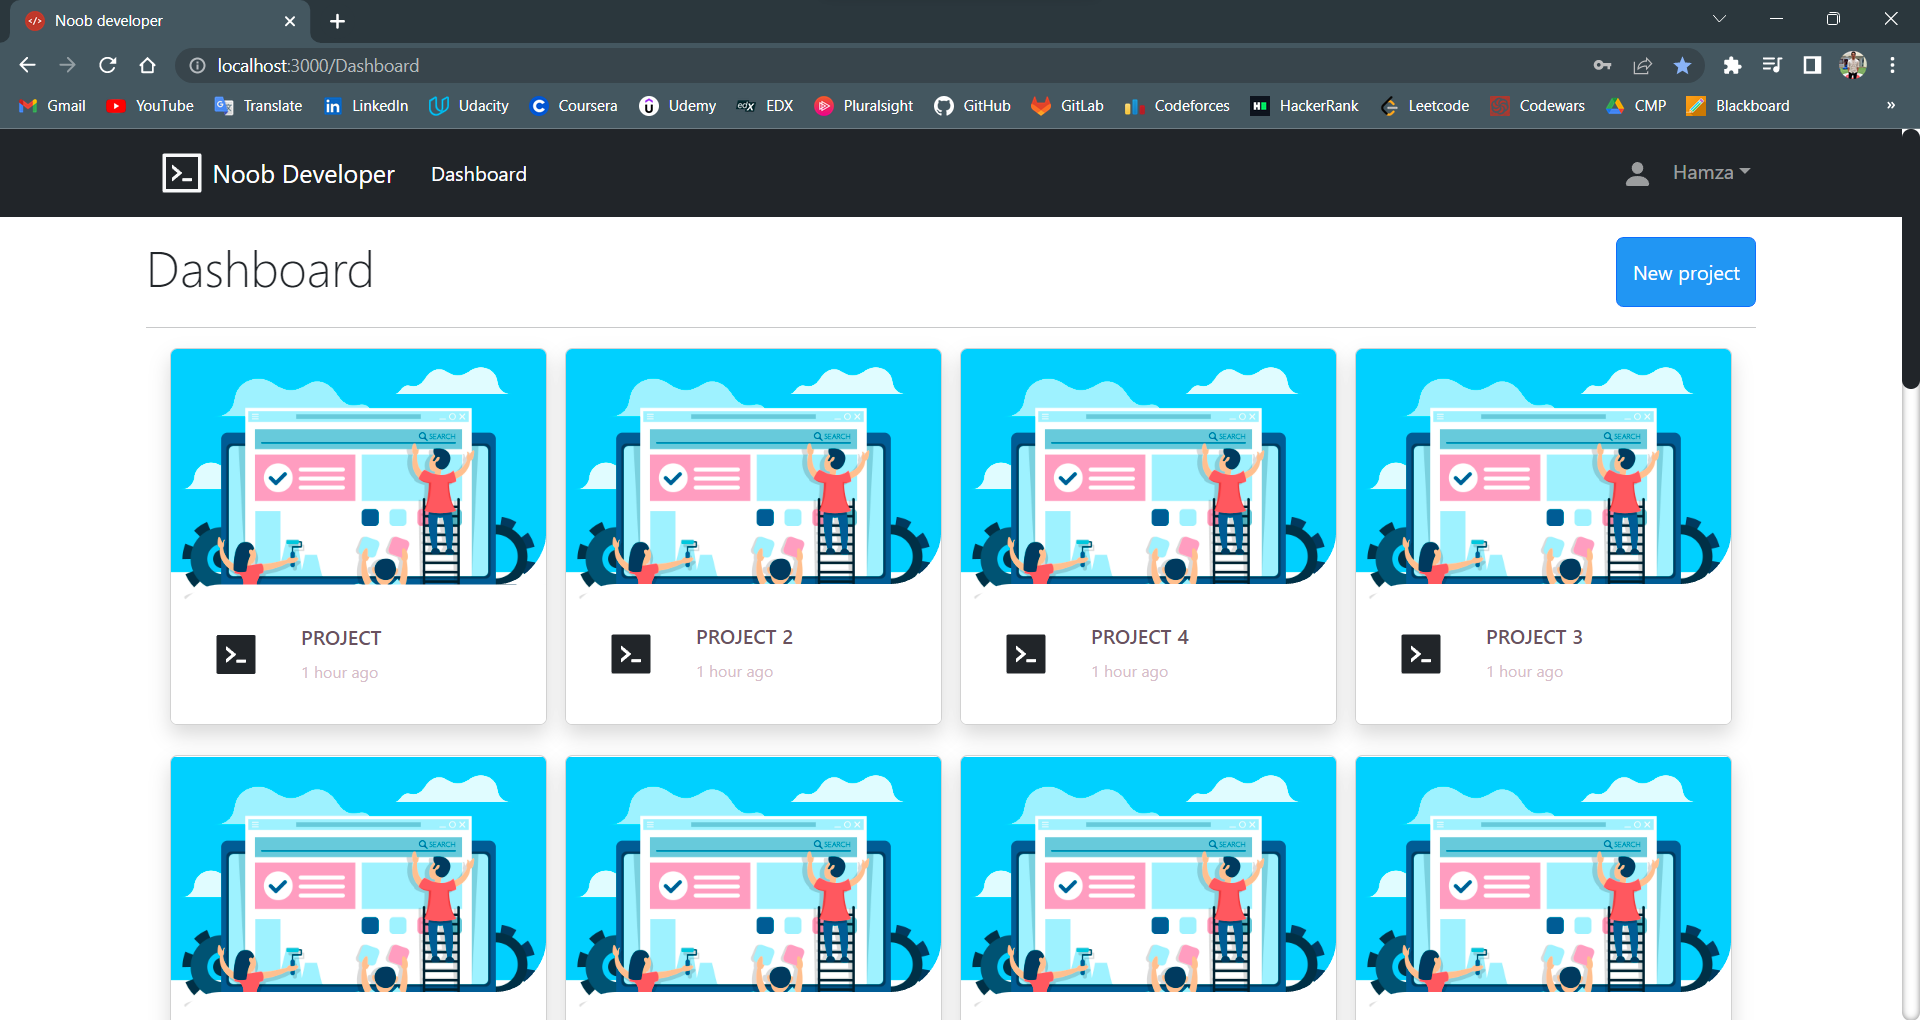
Task: Open the HackerRank bookmark
Action: pyautogui.click(x=1305, y=106)
